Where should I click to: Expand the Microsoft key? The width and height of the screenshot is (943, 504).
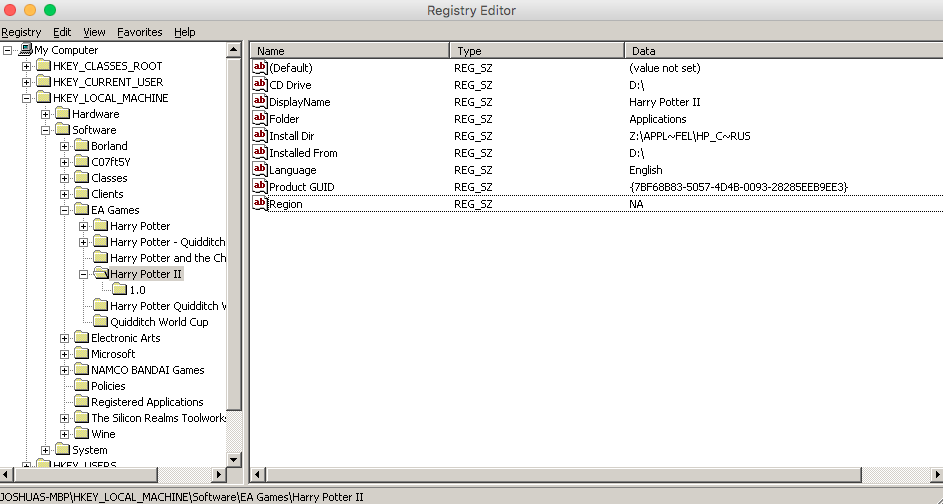[65, 354]
